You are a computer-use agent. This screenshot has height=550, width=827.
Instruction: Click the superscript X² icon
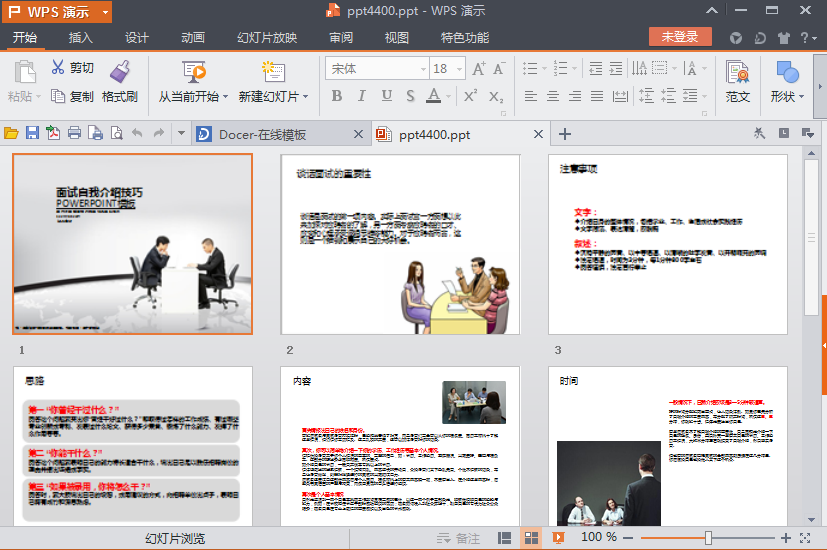470,96
